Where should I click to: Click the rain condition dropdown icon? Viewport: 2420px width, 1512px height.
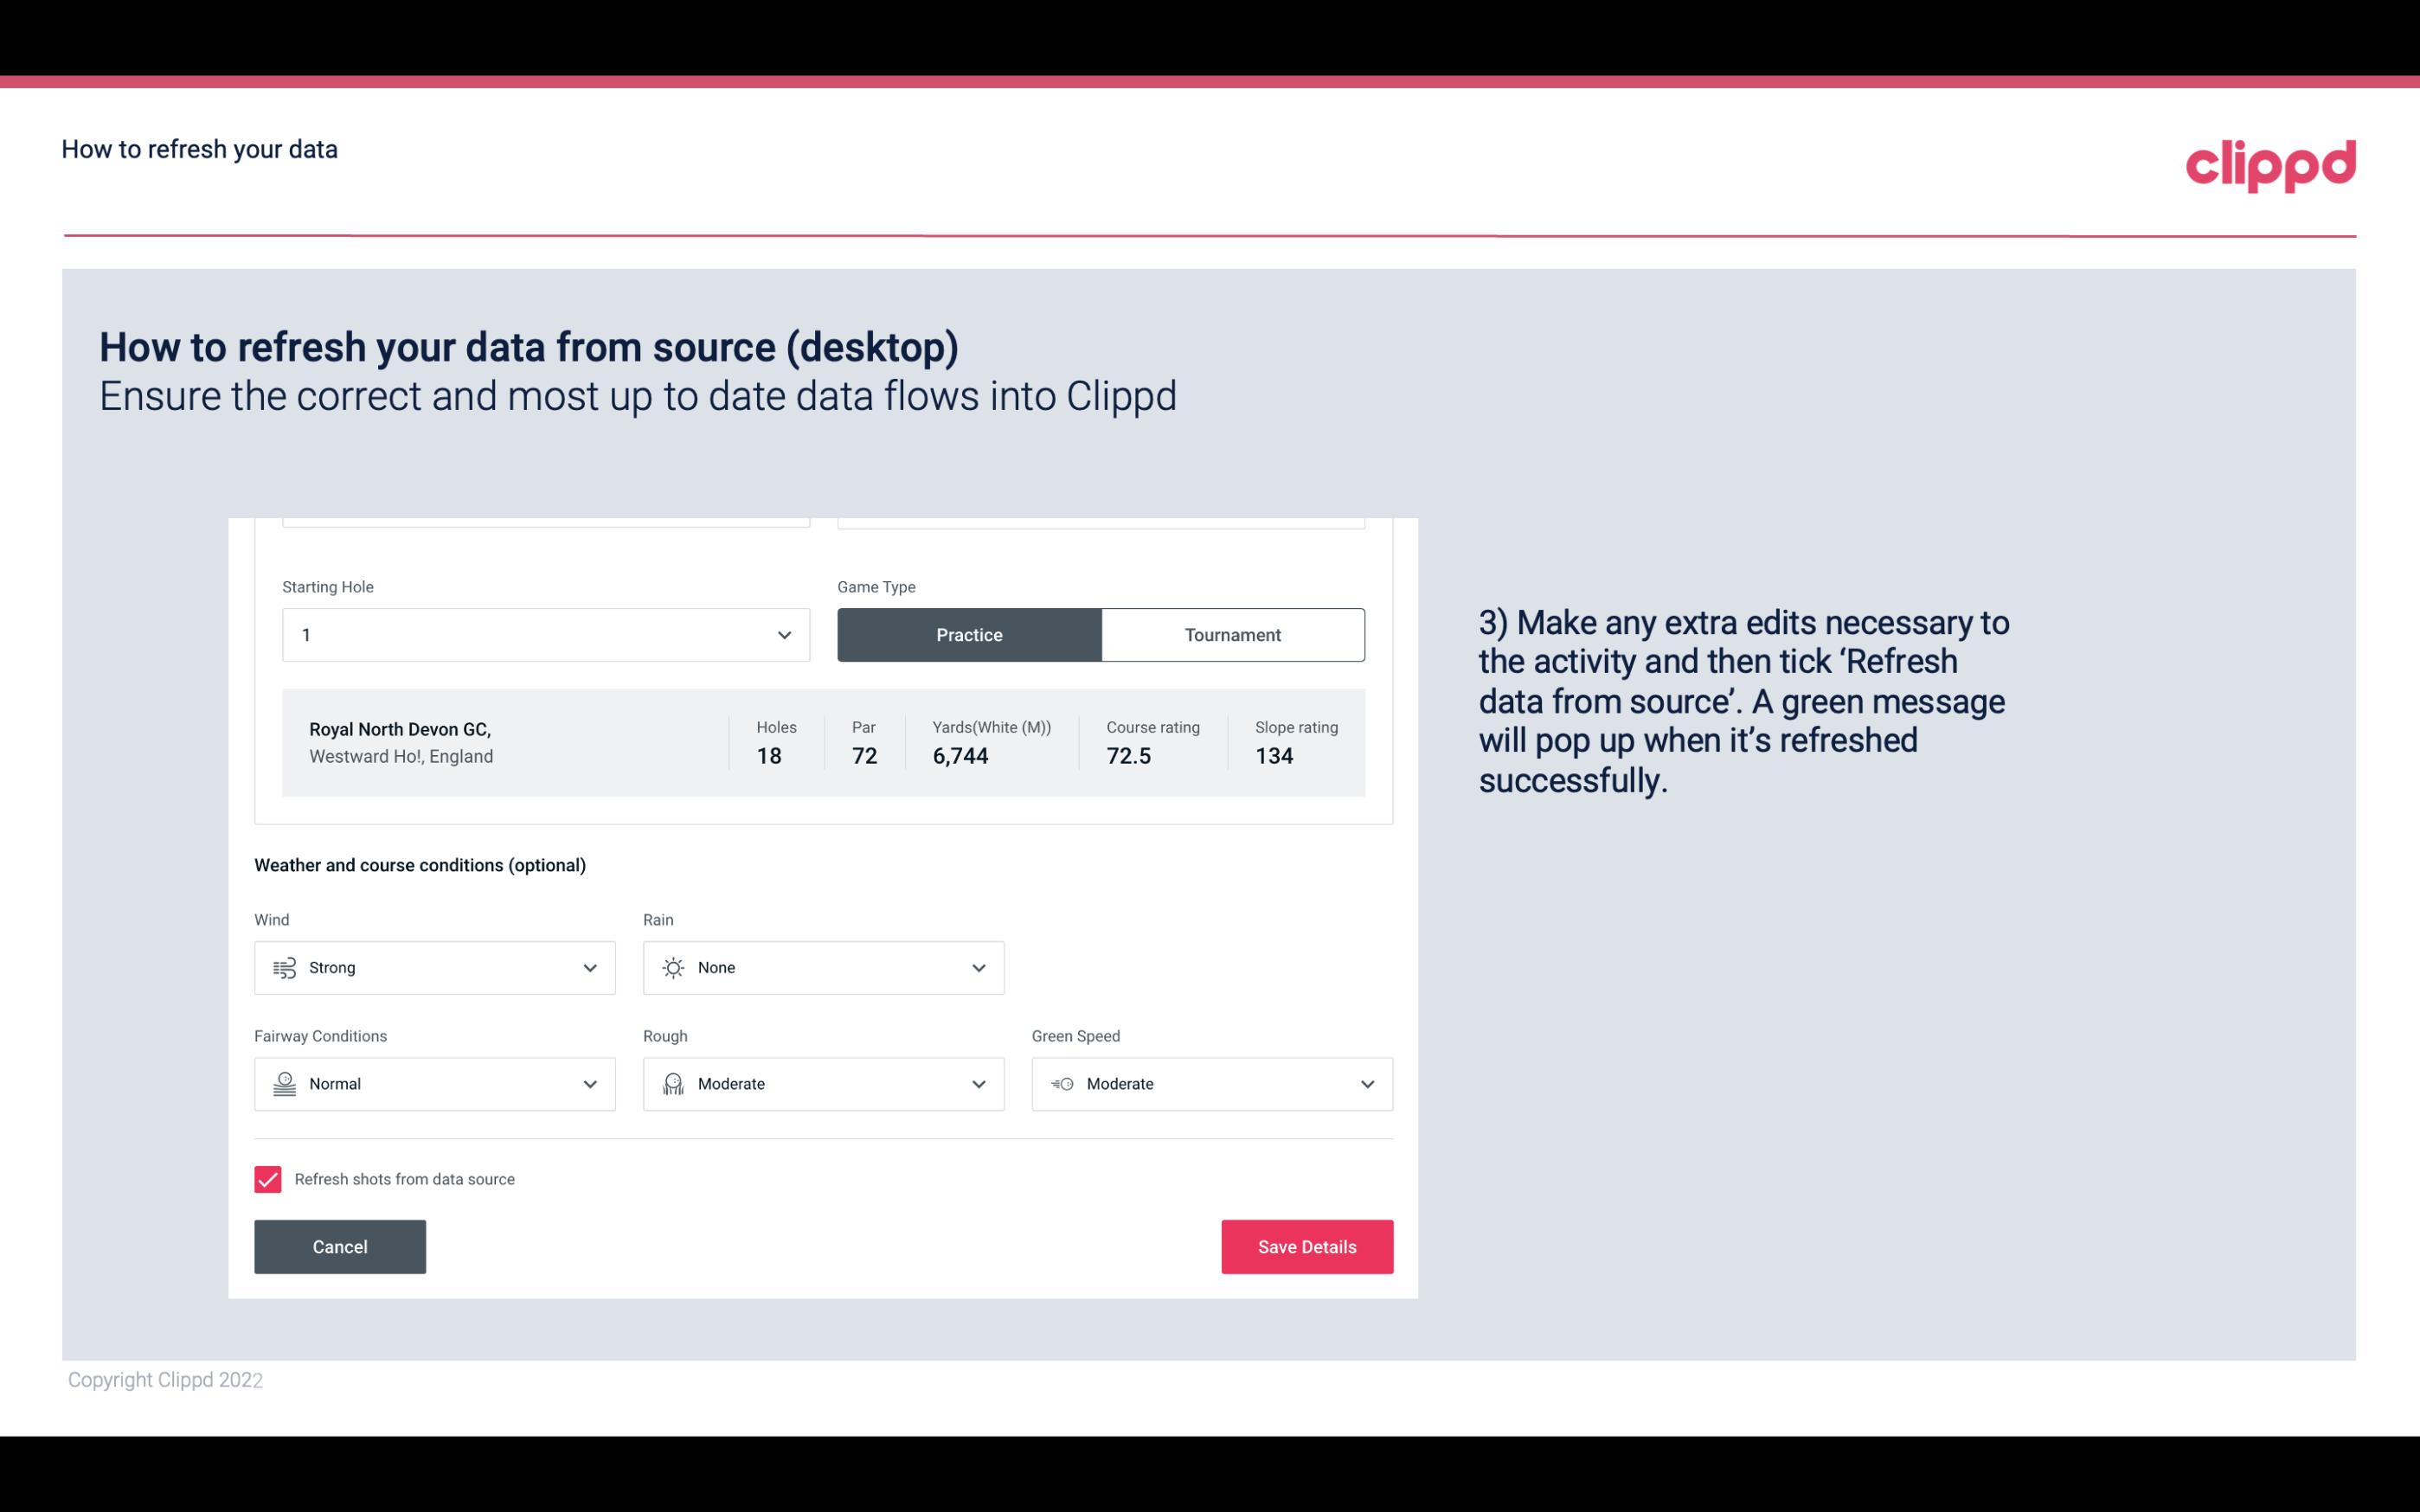pyautogui.click(x=978, y=967)
